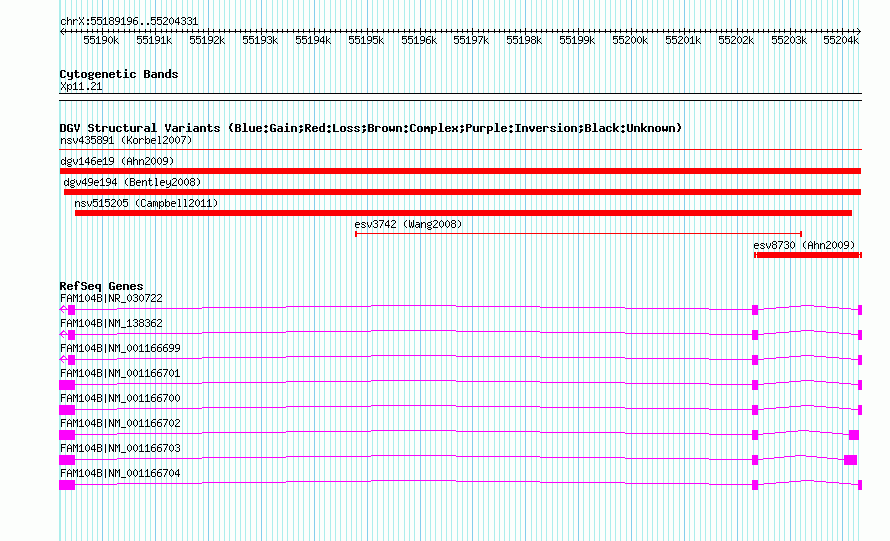Select variant label esv3742 (Wang2008)

pyautogui.click(x=408, y=224)
